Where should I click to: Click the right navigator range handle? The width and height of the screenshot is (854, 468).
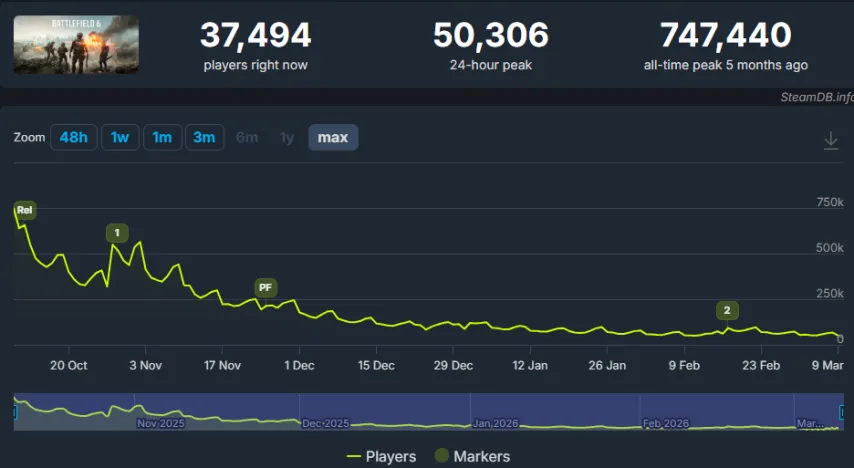[x=839, y=412]
